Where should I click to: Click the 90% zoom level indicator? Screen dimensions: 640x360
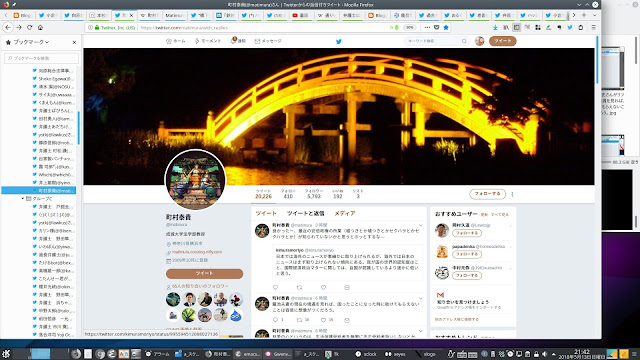[x=409, y=27]
